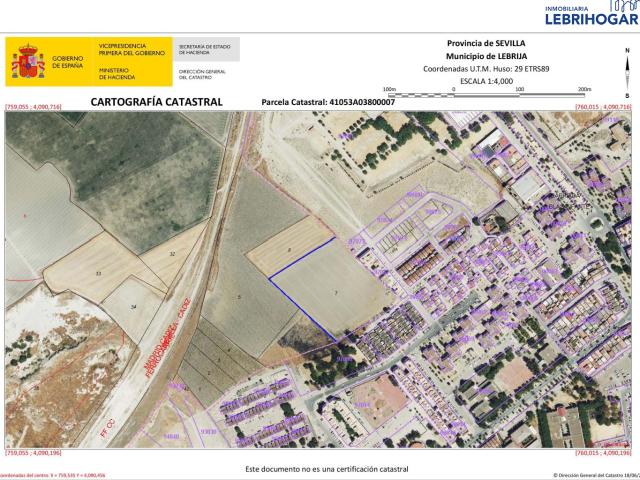Click parcel 34 on the map
The image size is (640, 480).
tap(134, 307)
